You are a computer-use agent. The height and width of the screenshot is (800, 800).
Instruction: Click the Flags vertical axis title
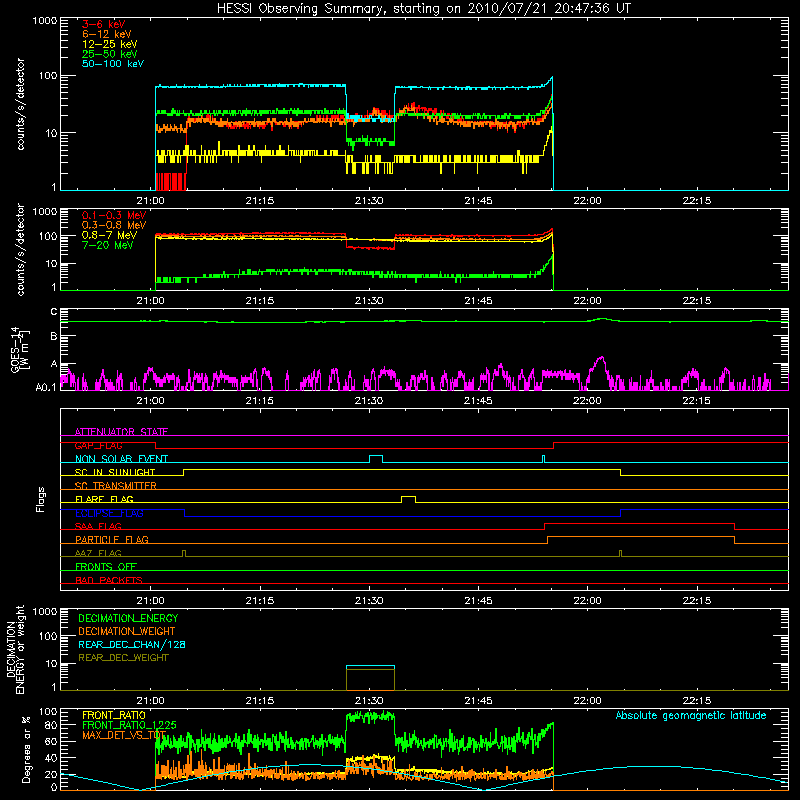(x=41, y=499)
